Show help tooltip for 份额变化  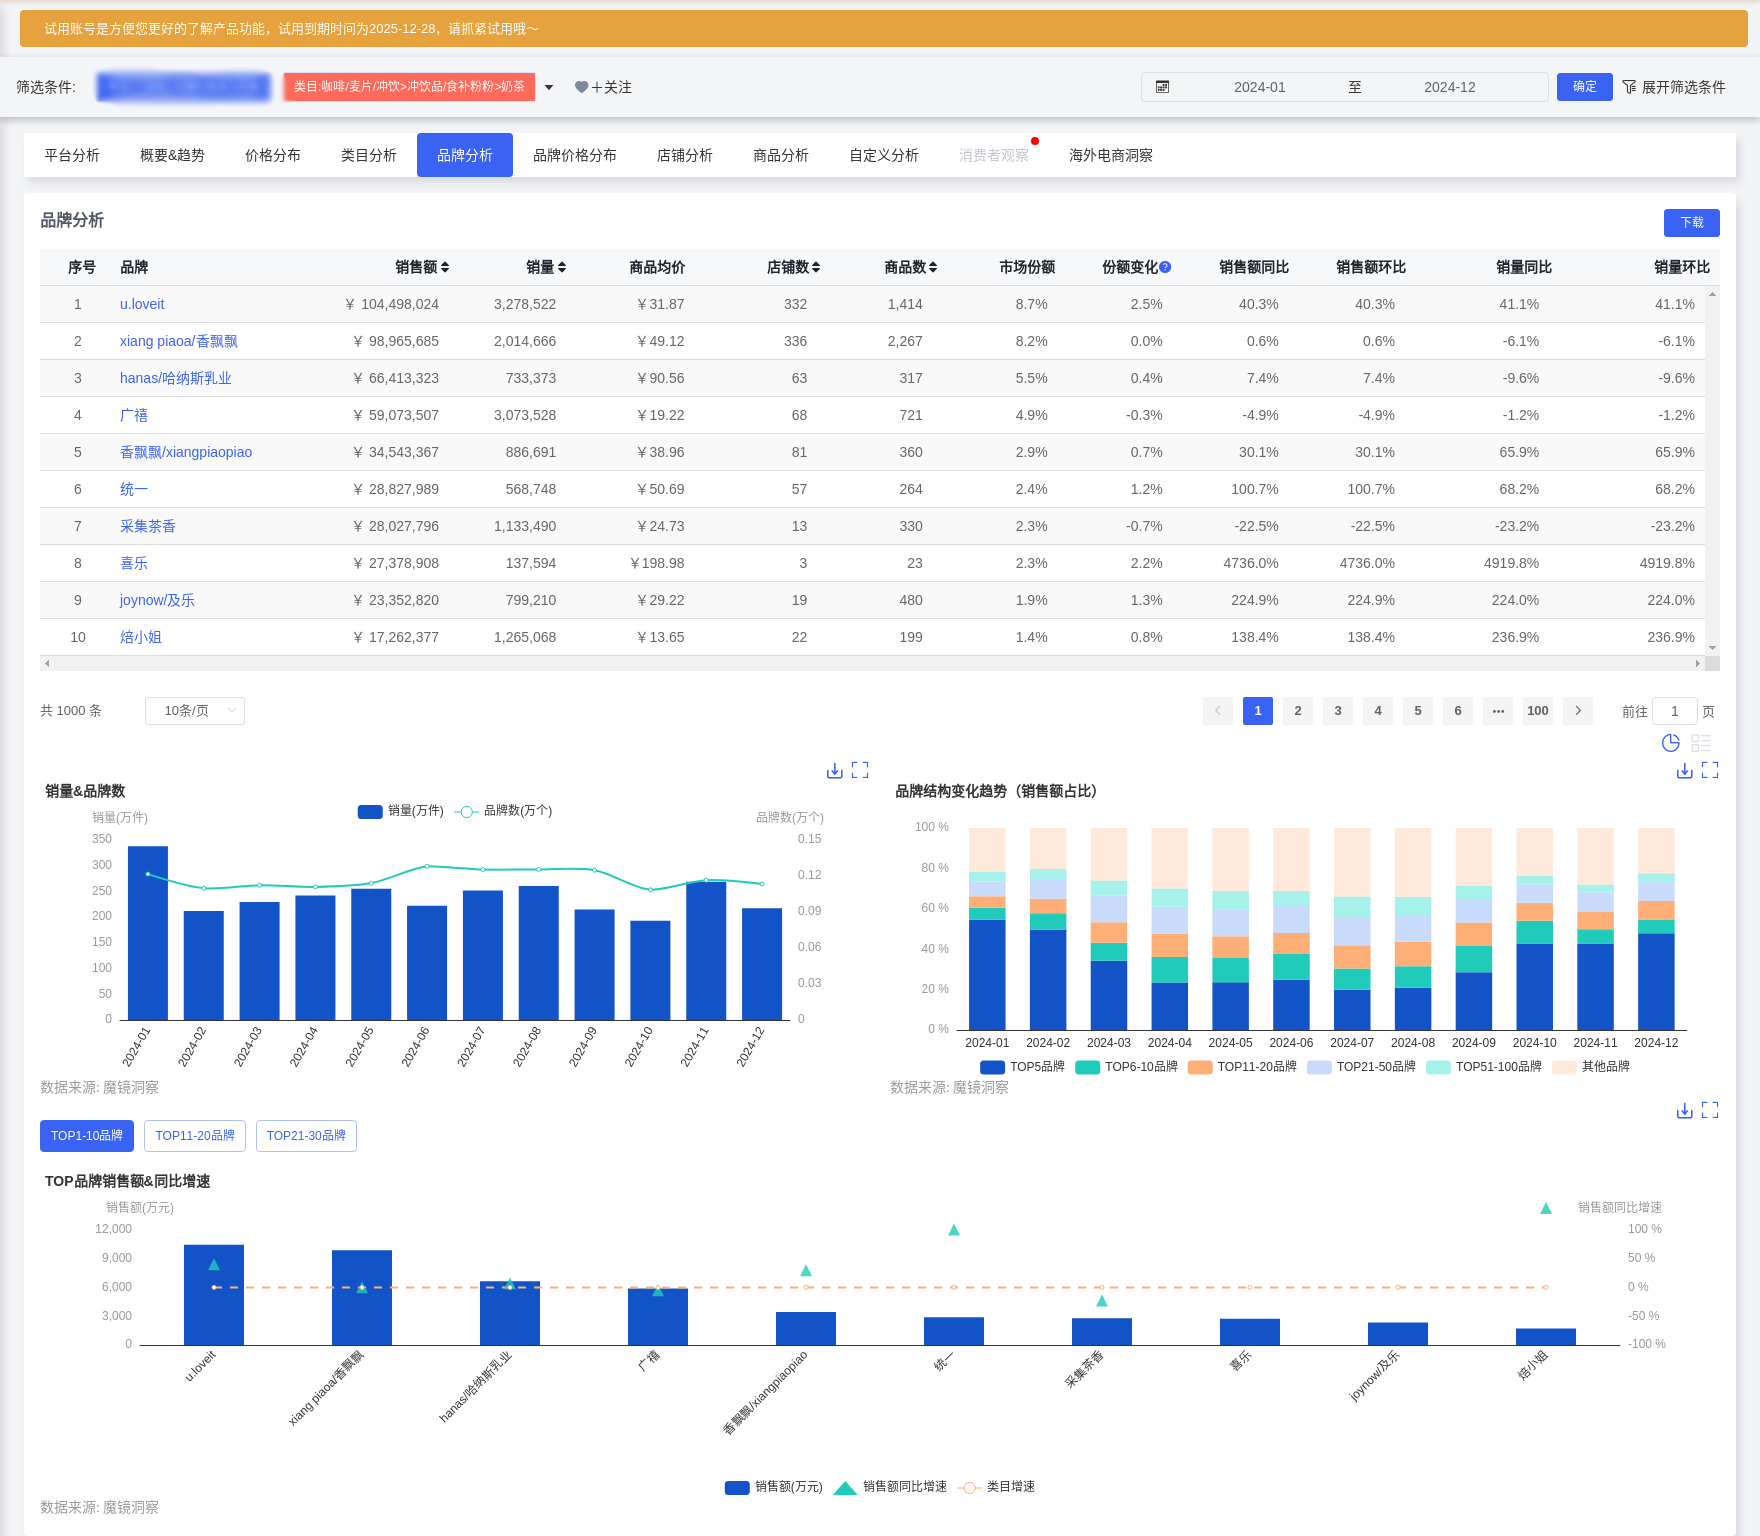[1165, 267]
